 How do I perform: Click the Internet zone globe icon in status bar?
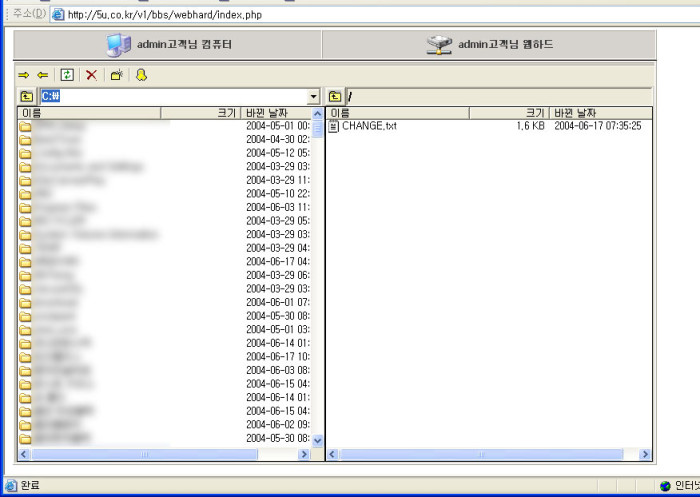coord(665,485)
